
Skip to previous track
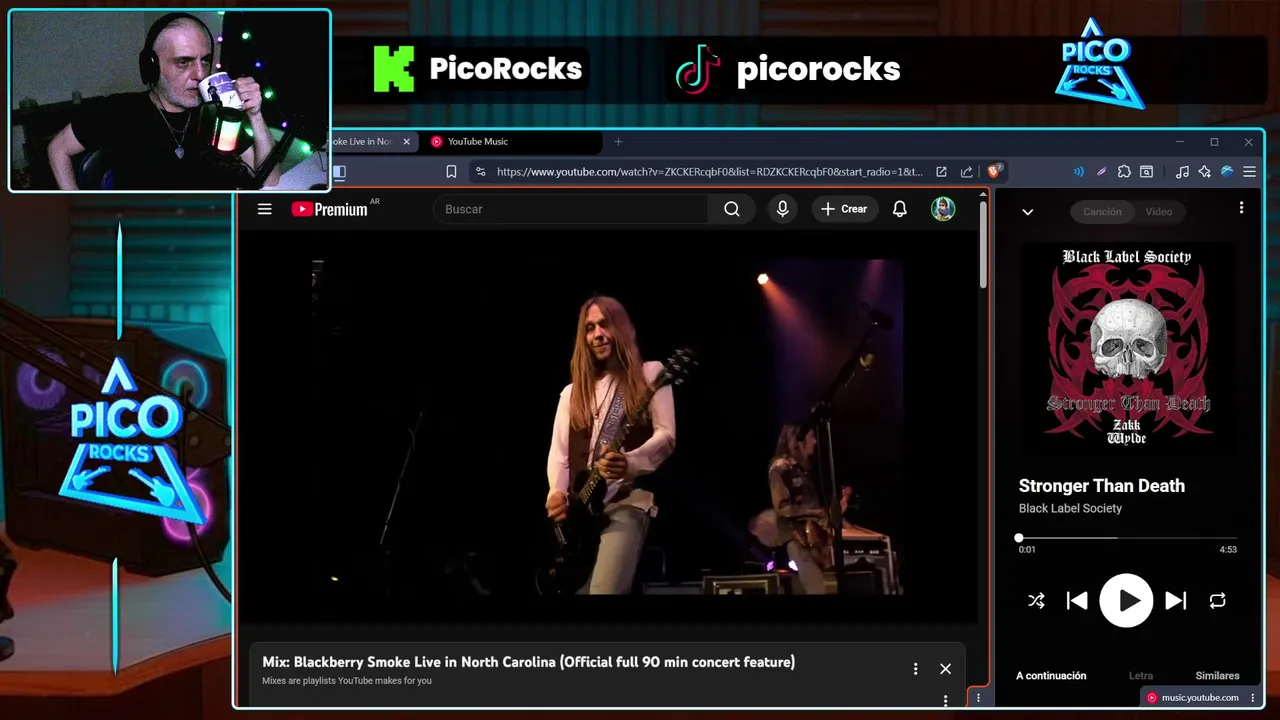[x=1077, y=601]
